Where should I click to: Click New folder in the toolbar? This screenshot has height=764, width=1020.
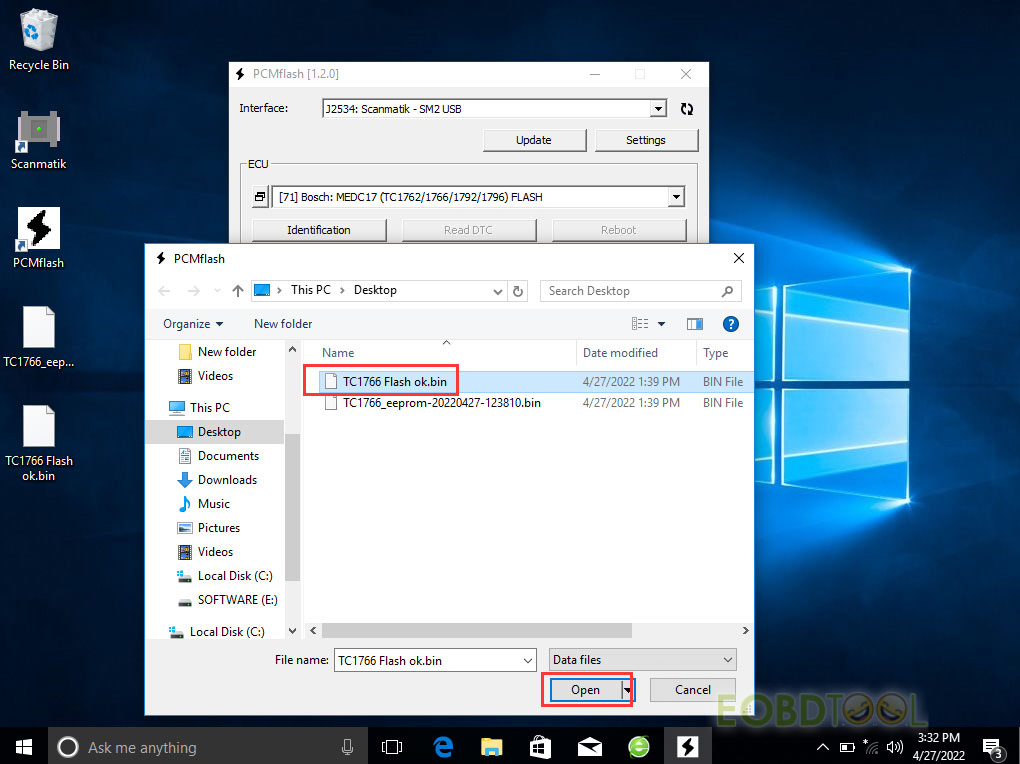click(x=283, y=324)
